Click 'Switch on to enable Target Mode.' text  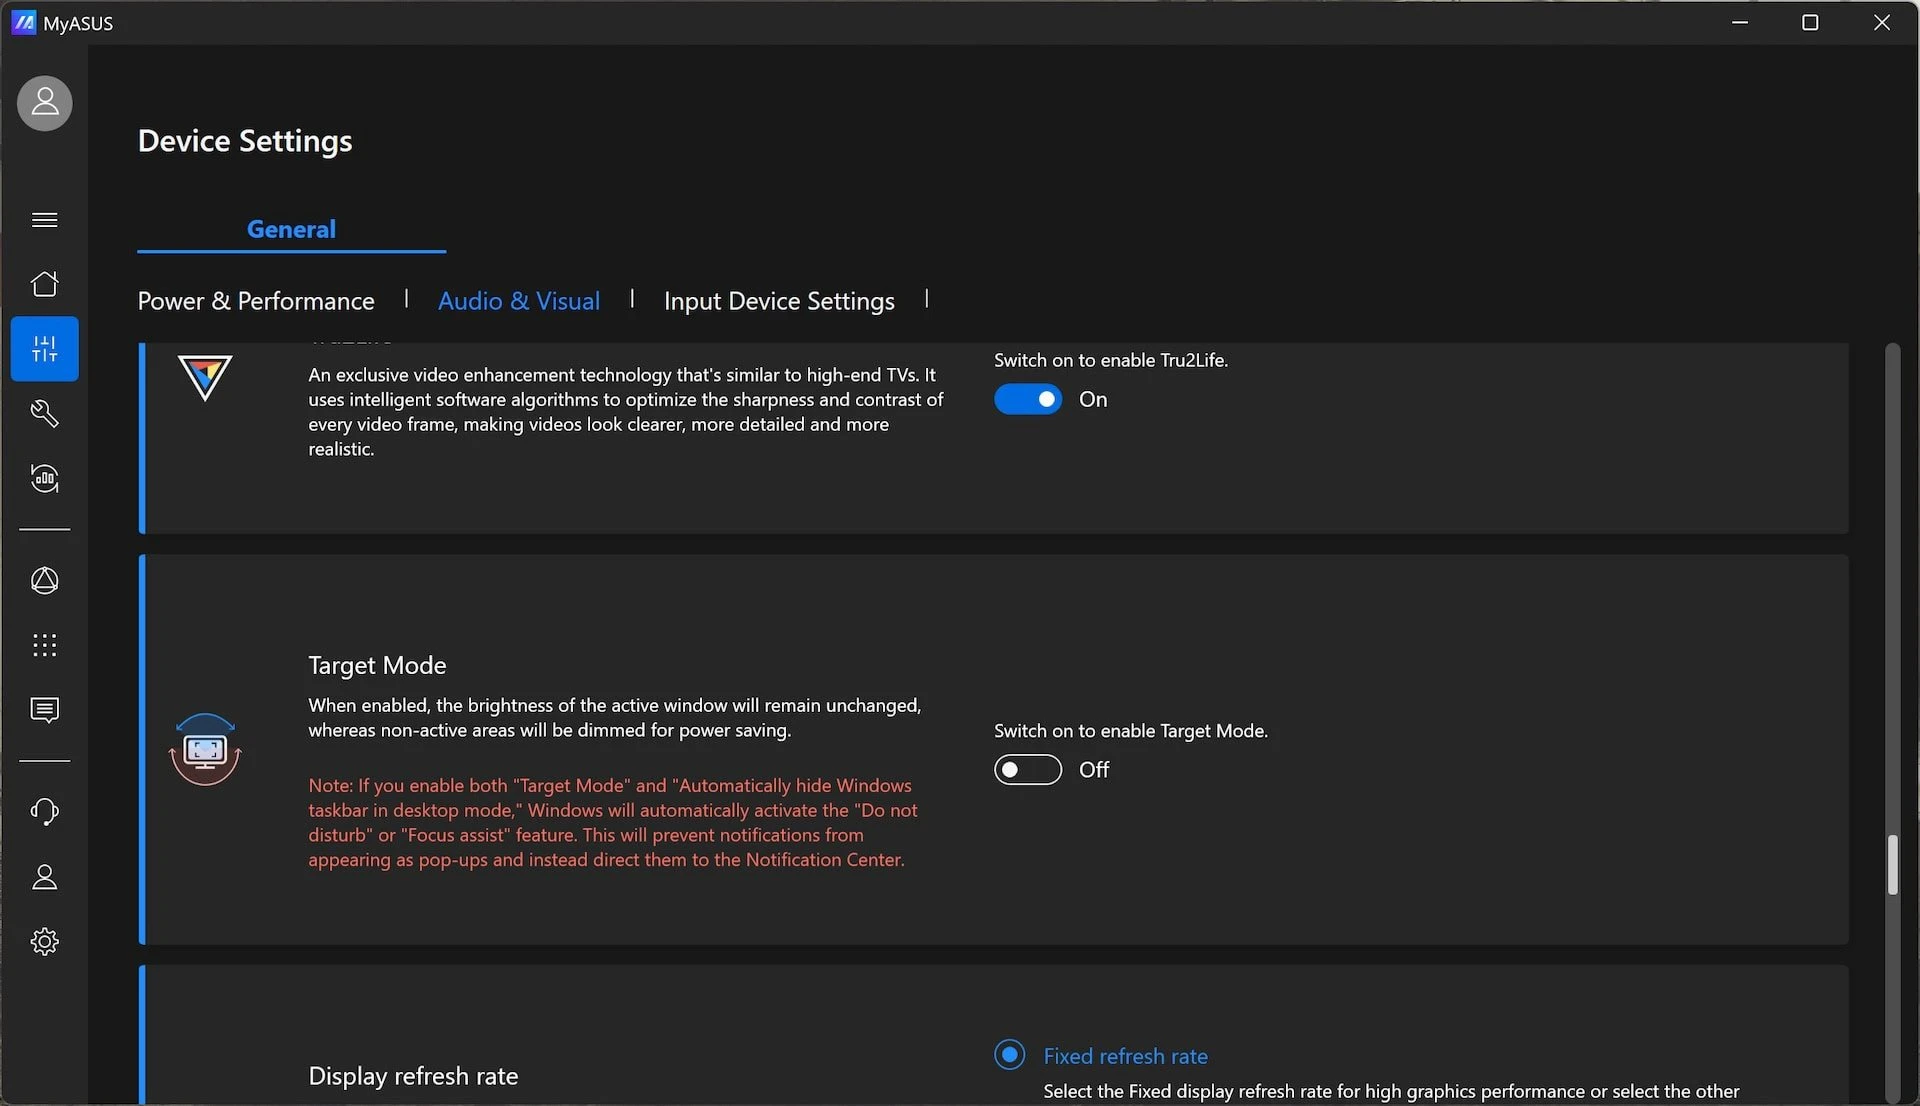point(1131,731)
